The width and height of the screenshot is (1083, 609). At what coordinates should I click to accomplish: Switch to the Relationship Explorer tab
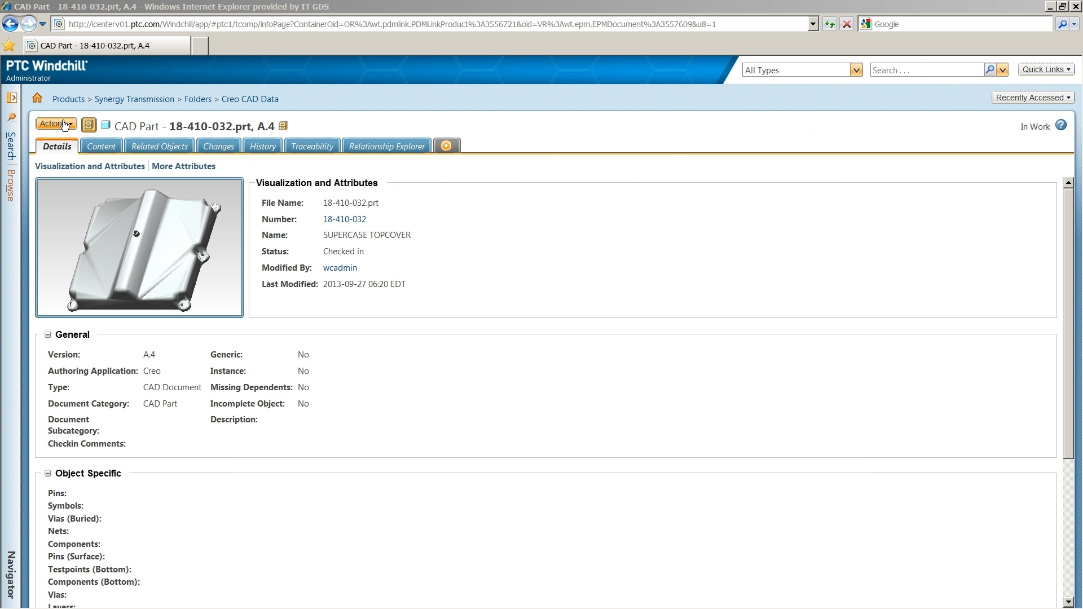[x=387, y=146]
